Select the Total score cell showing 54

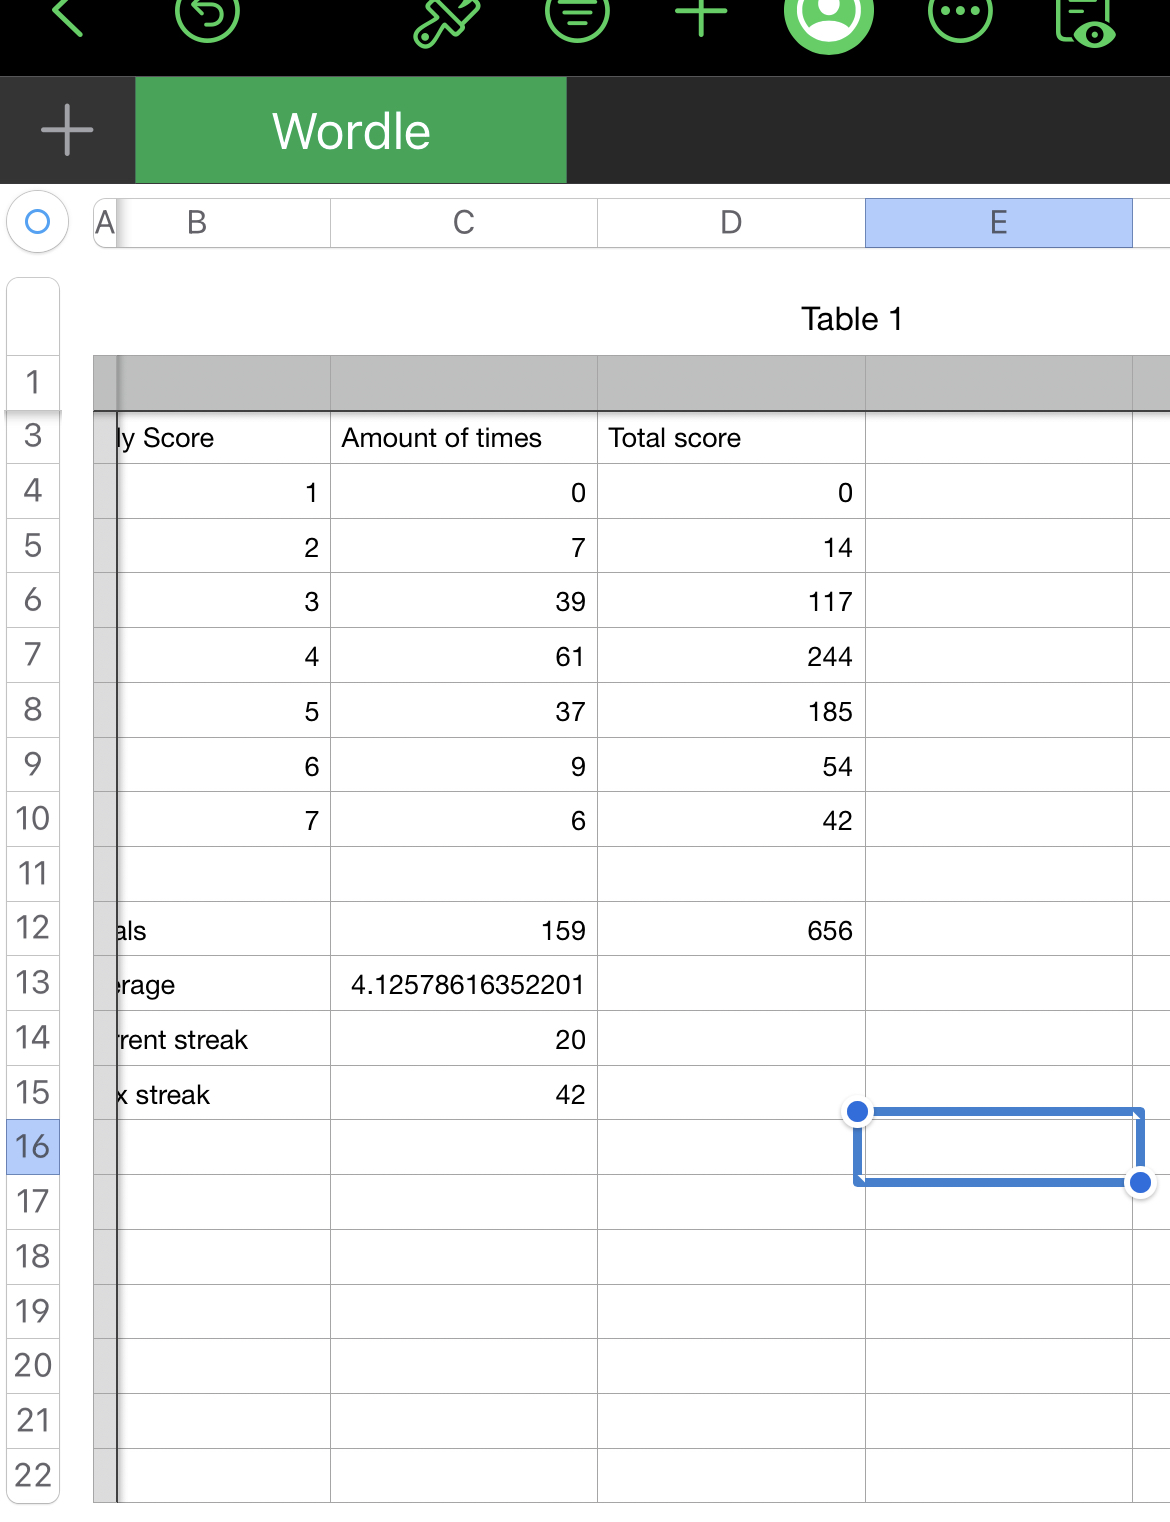tap(732, 765)
